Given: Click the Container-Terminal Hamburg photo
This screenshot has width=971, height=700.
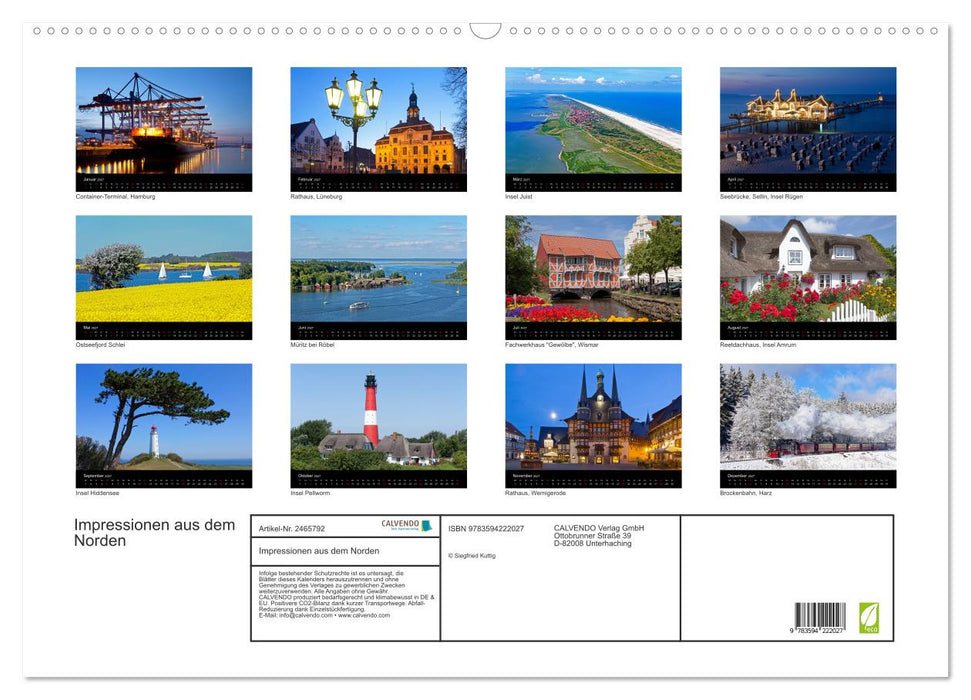Looking at the screenshot, I should 163,120.
